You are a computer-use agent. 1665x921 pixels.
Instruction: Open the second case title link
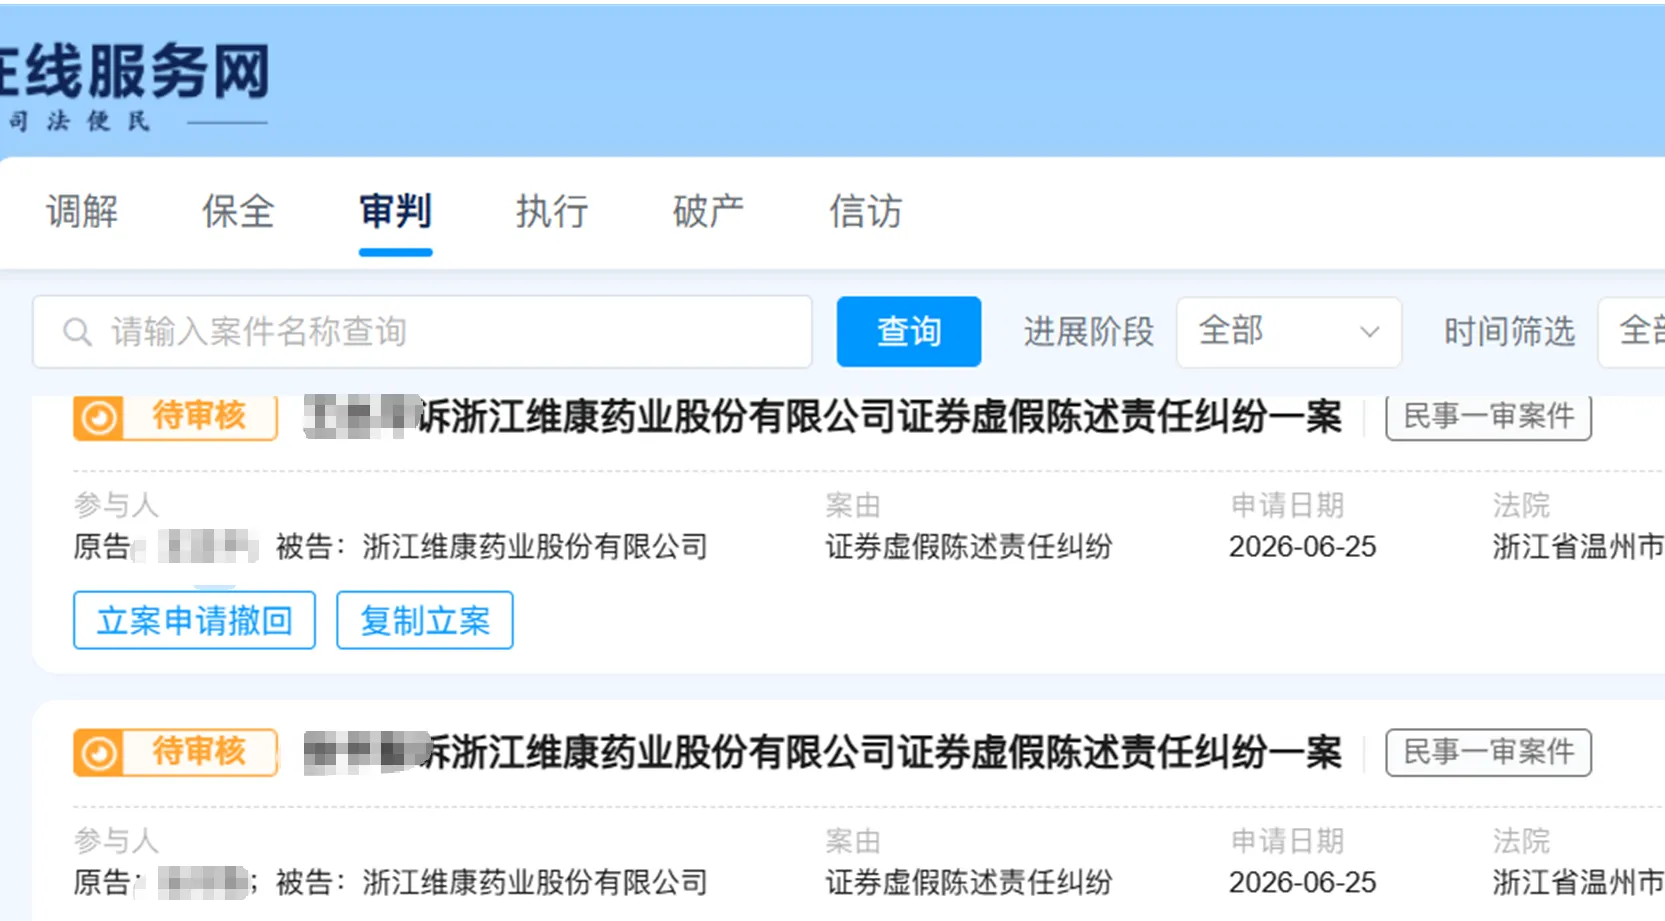coord(822,752)
